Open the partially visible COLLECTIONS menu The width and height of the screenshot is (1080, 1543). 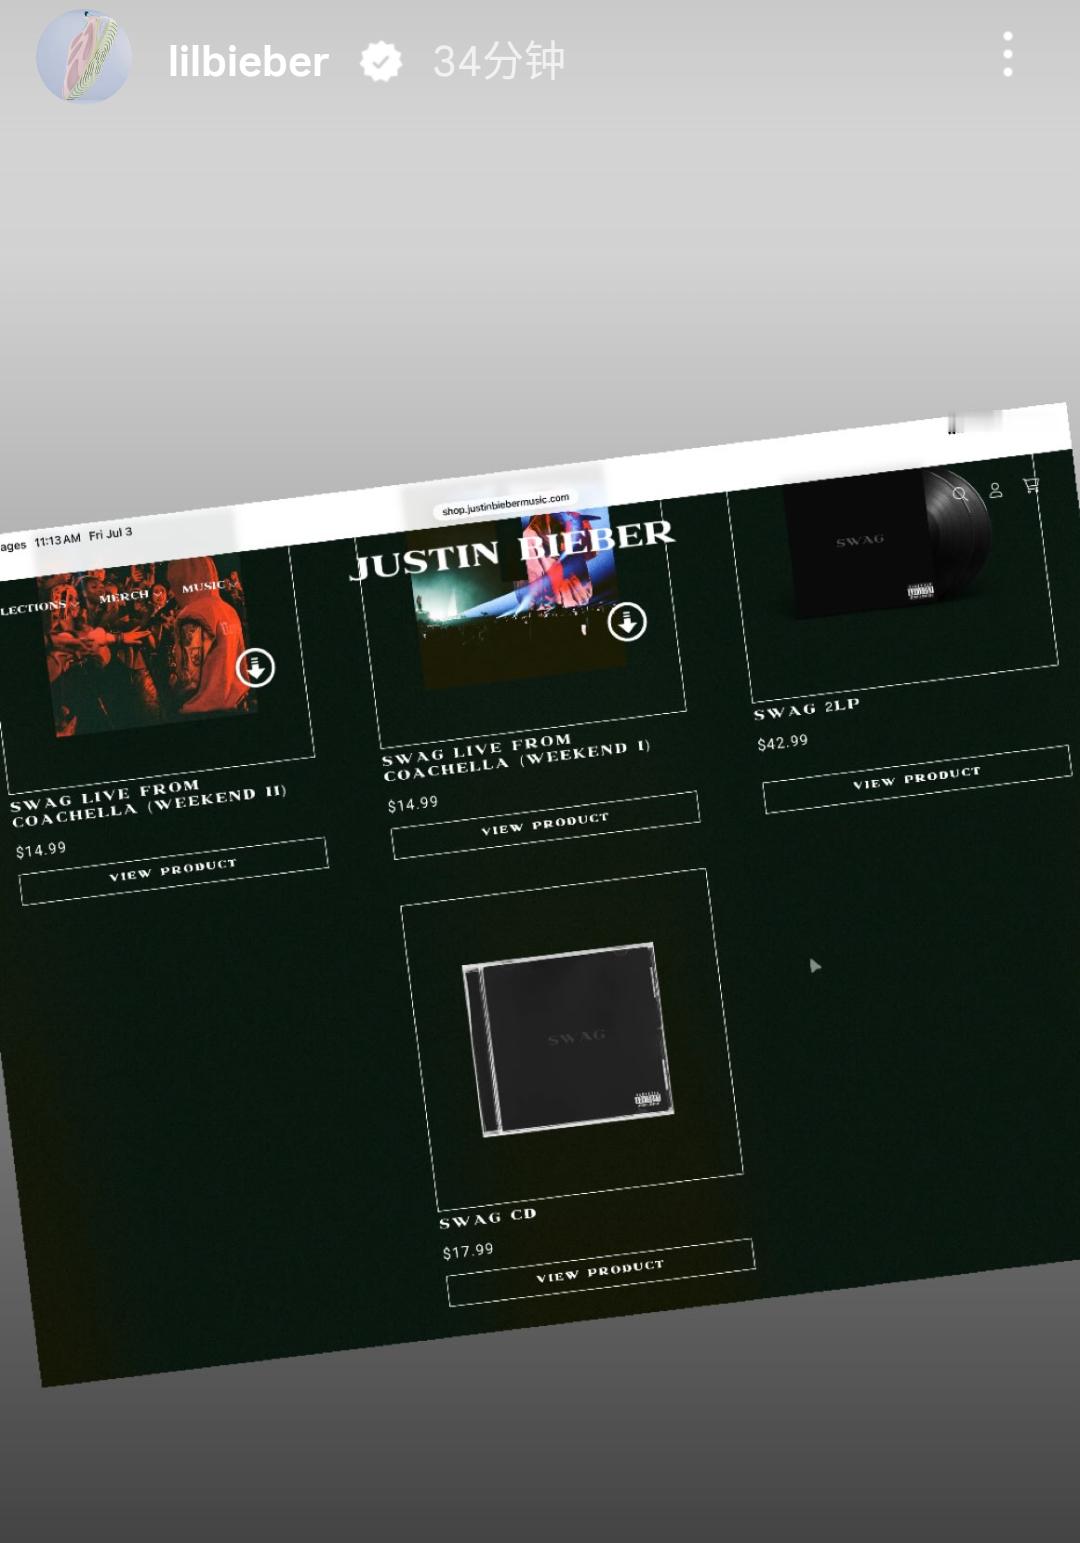[x=33, y=608]
